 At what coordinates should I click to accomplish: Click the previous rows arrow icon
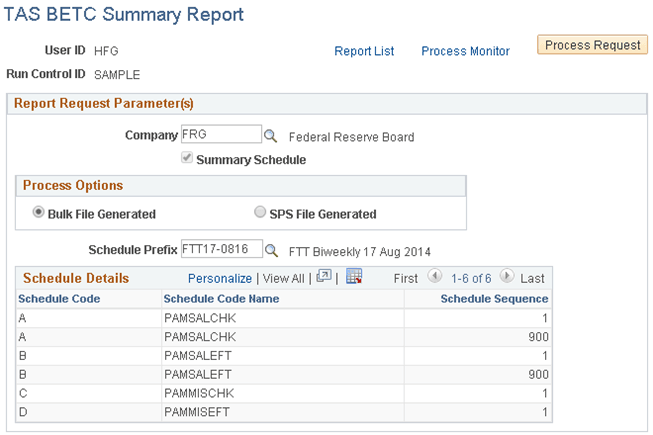coord(434,277)
